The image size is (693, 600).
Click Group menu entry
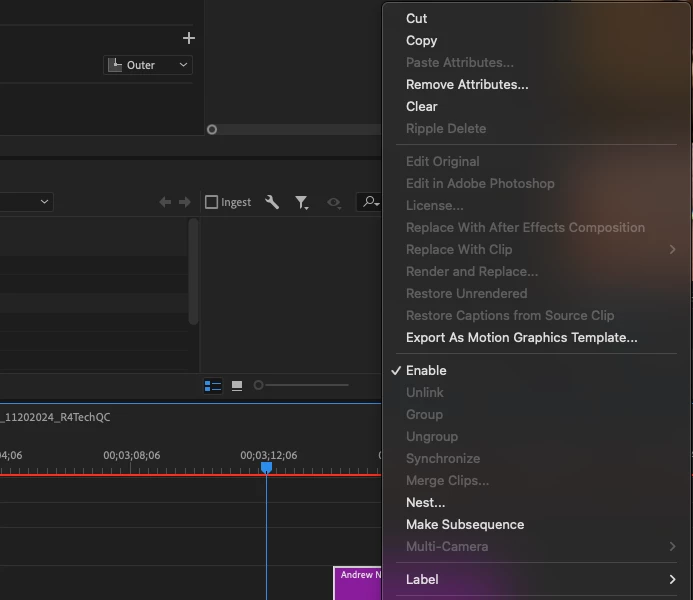[x=424, y=414]
